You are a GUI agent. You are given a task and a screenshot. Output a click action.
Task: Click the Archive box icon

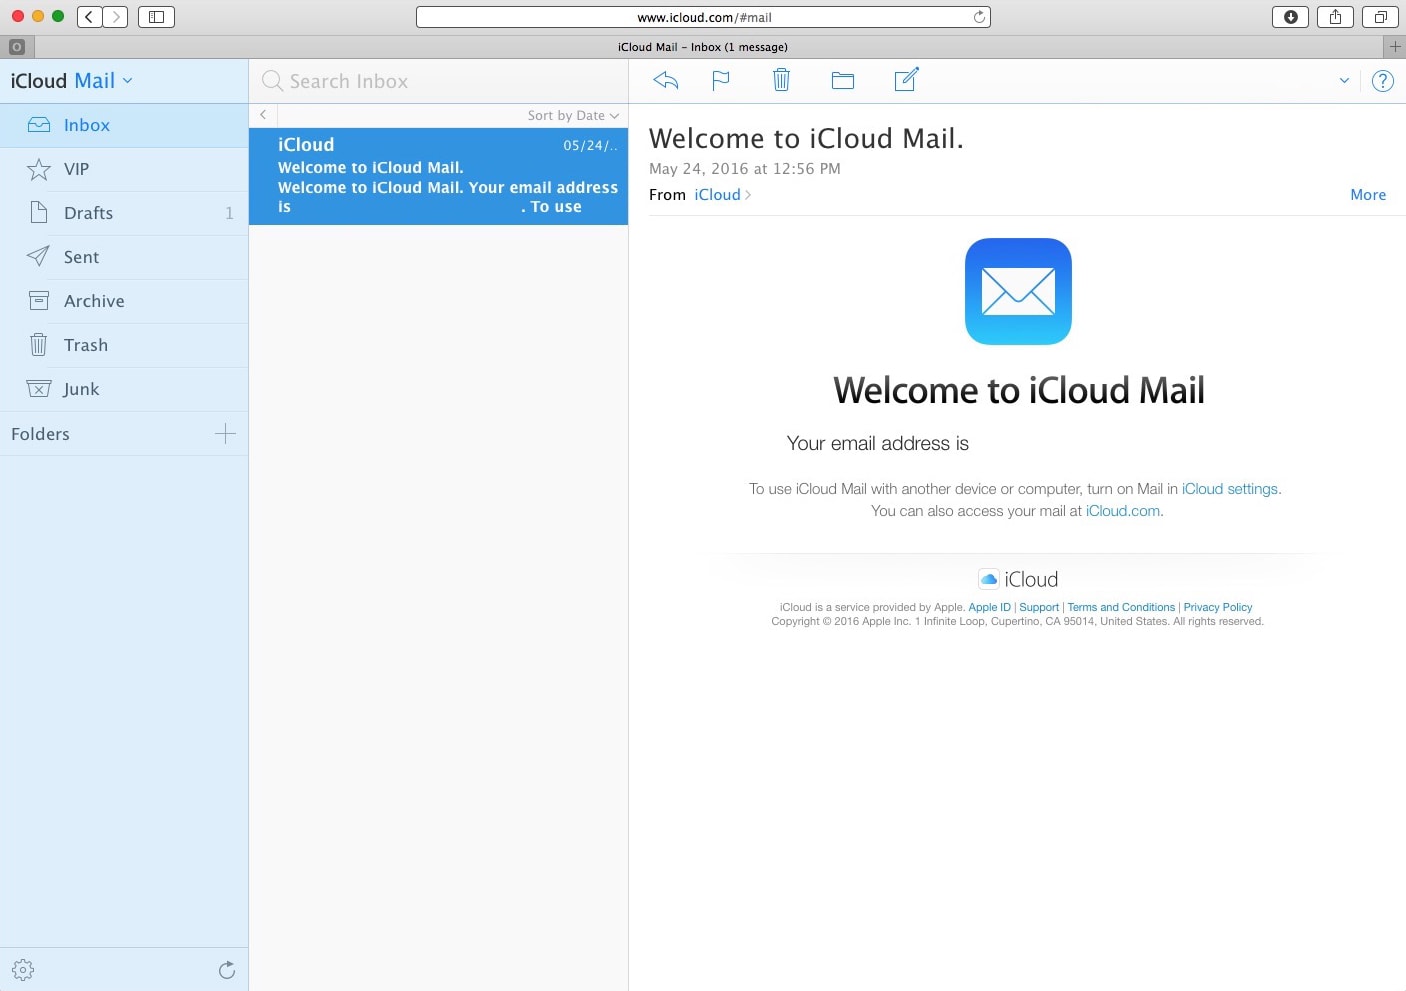pos(38,301)
